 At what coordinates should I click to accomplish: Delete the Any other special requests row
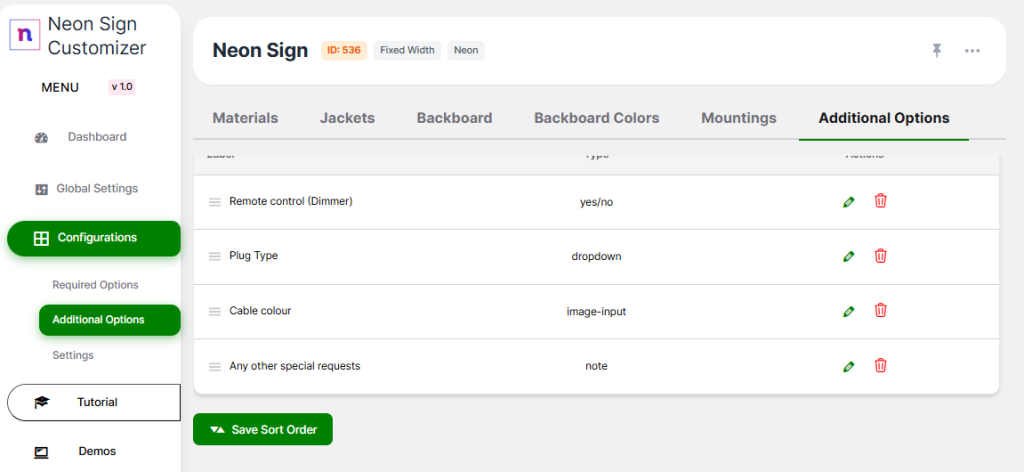click(x=880, y=366)
